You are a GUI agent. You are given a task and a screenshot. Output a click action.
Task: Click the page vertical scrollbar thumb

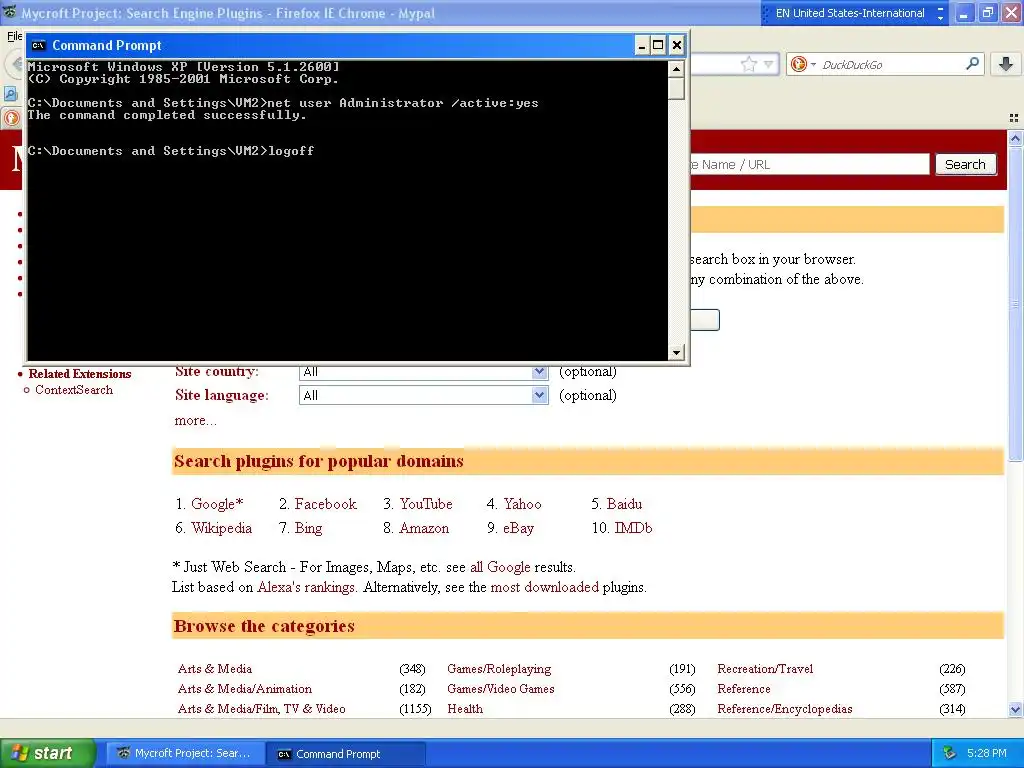pyautogui.click(x=1015, y=304)
